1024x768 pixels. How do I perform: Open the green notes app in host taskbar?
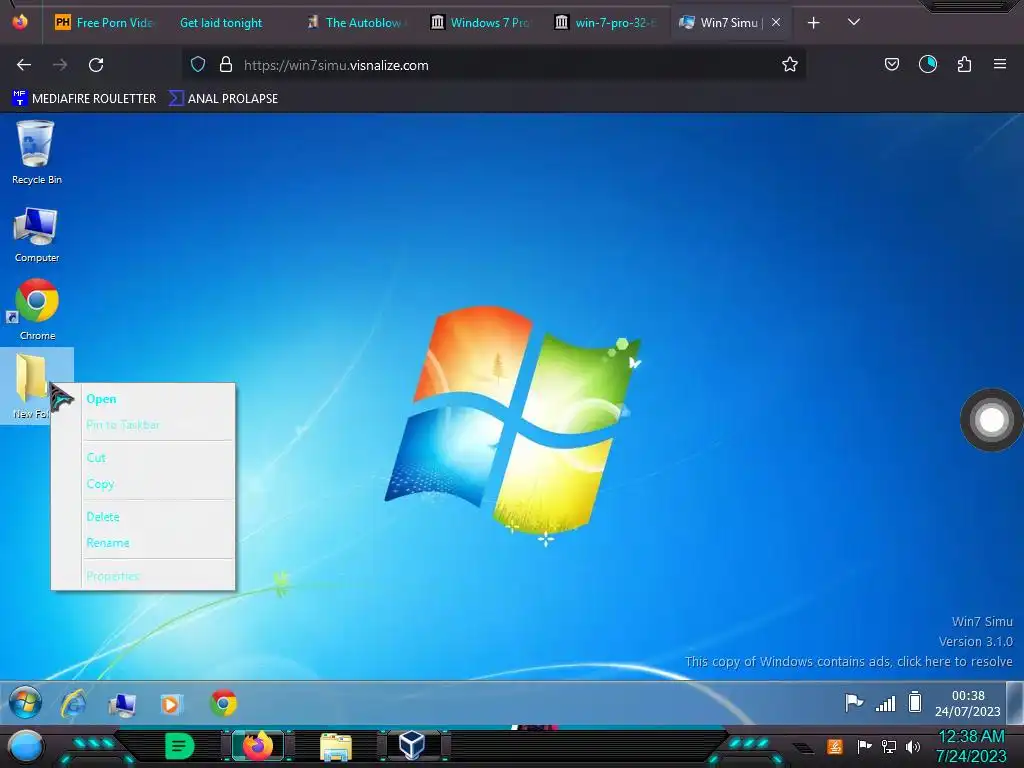click(x=179, y=746)
